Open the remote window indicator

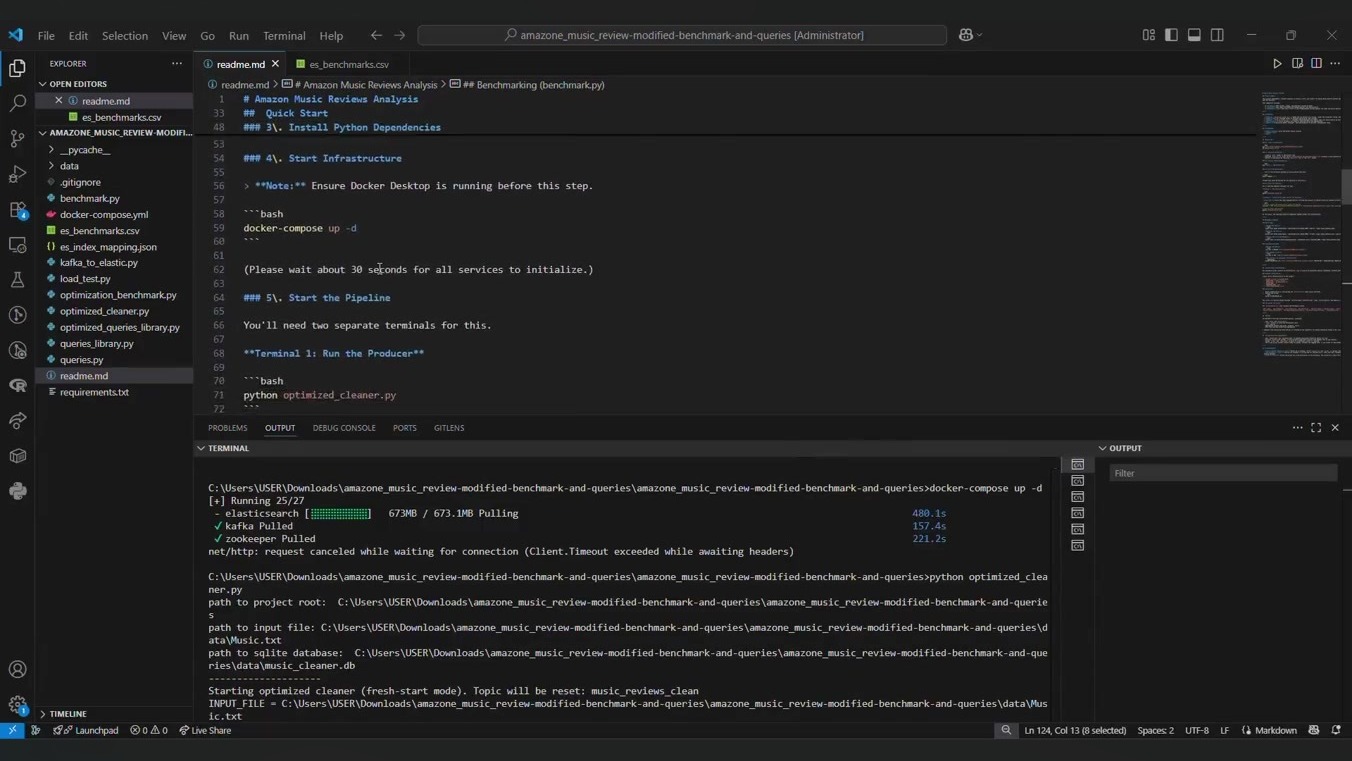(x=12, y=731)
